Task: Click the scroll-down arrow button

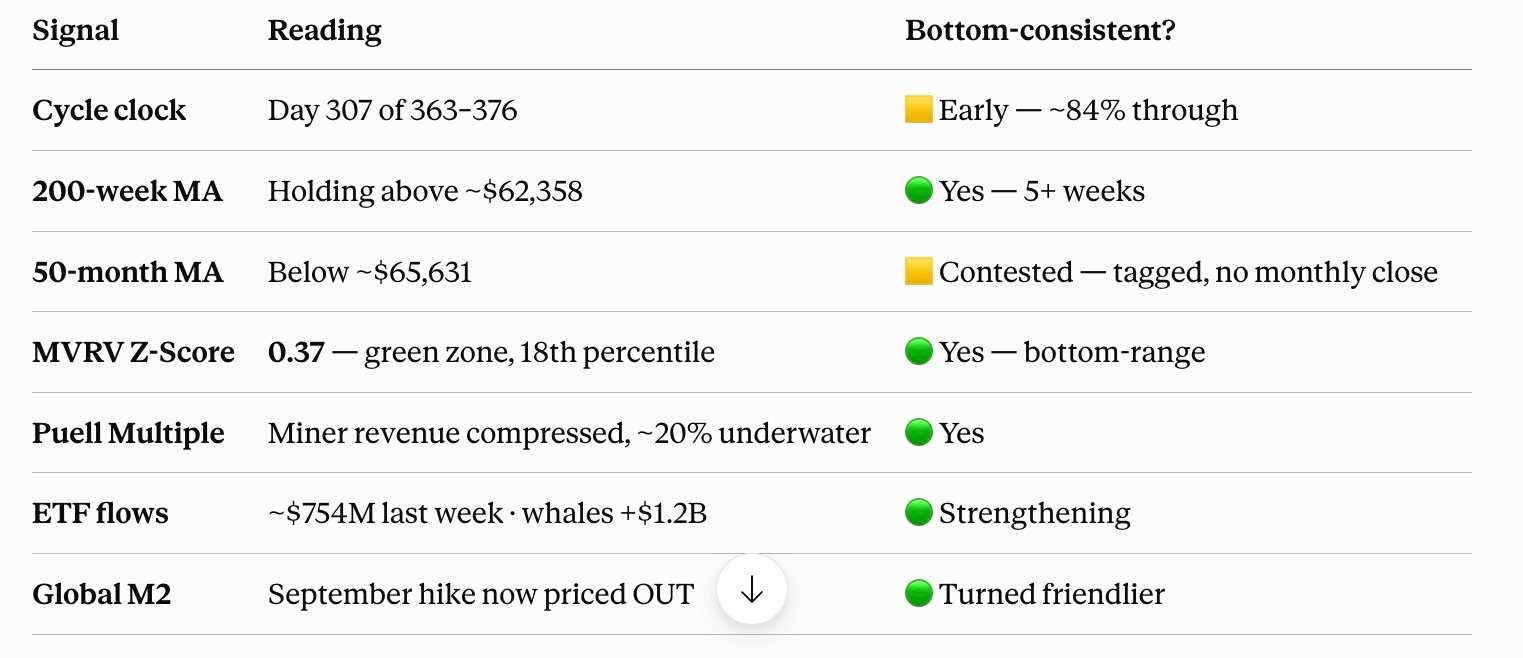Action: tap(752, 590)
